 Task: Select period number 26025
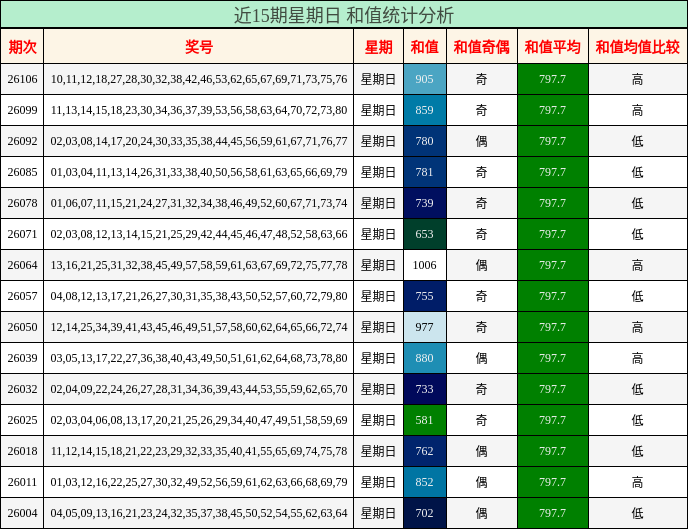click(x=22, y=420)
